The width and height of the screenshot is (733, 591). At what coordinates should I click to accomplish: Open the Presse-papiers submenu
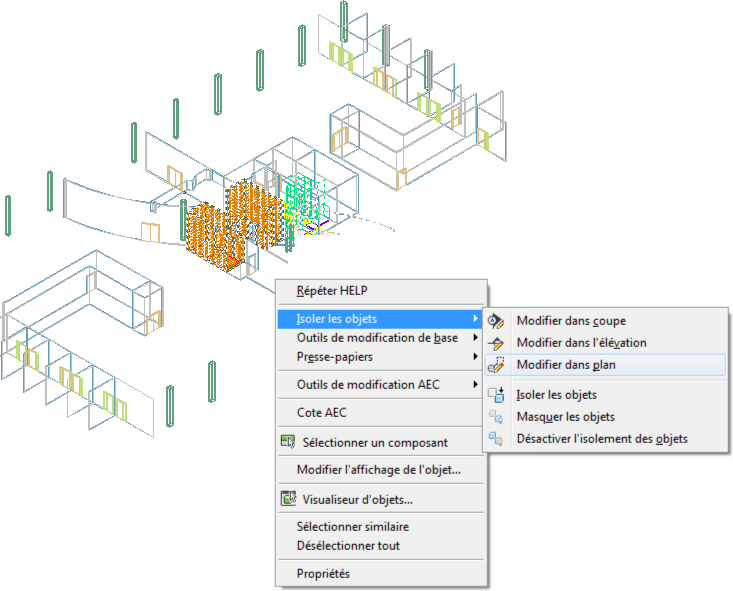[381, 357]
